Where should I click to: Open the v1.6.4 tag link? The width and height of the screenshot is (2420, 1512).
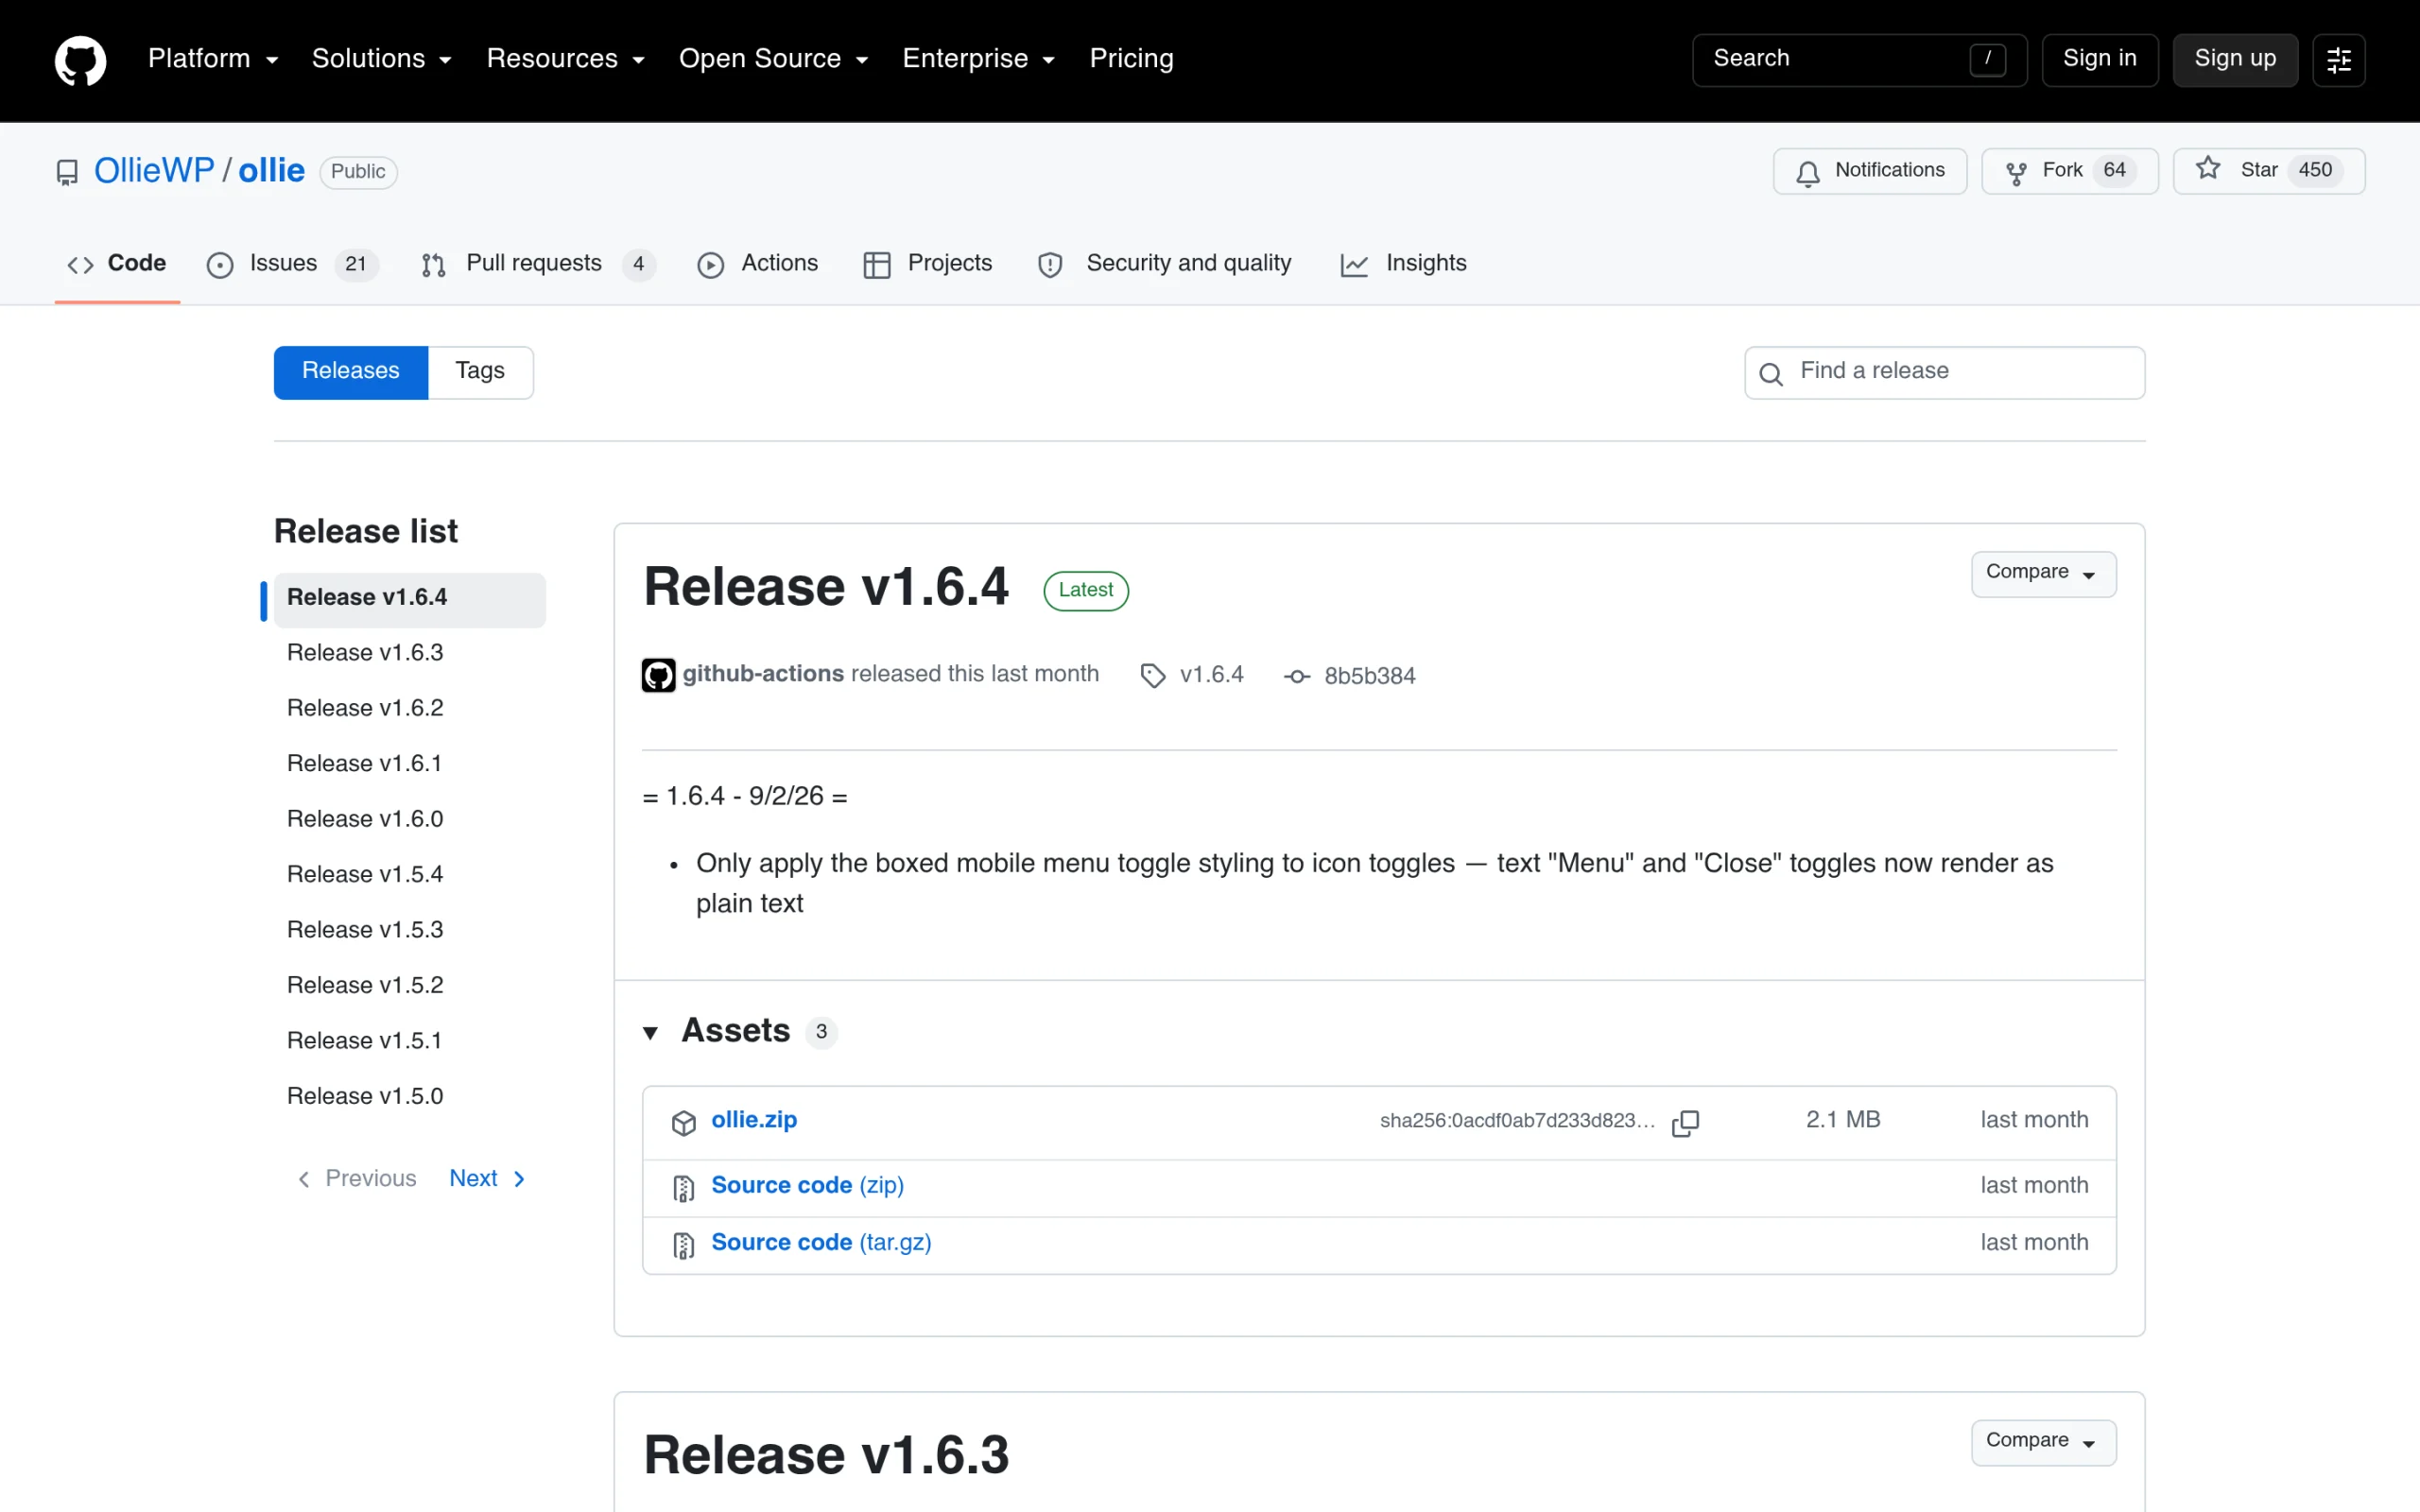coord(1211,675)
